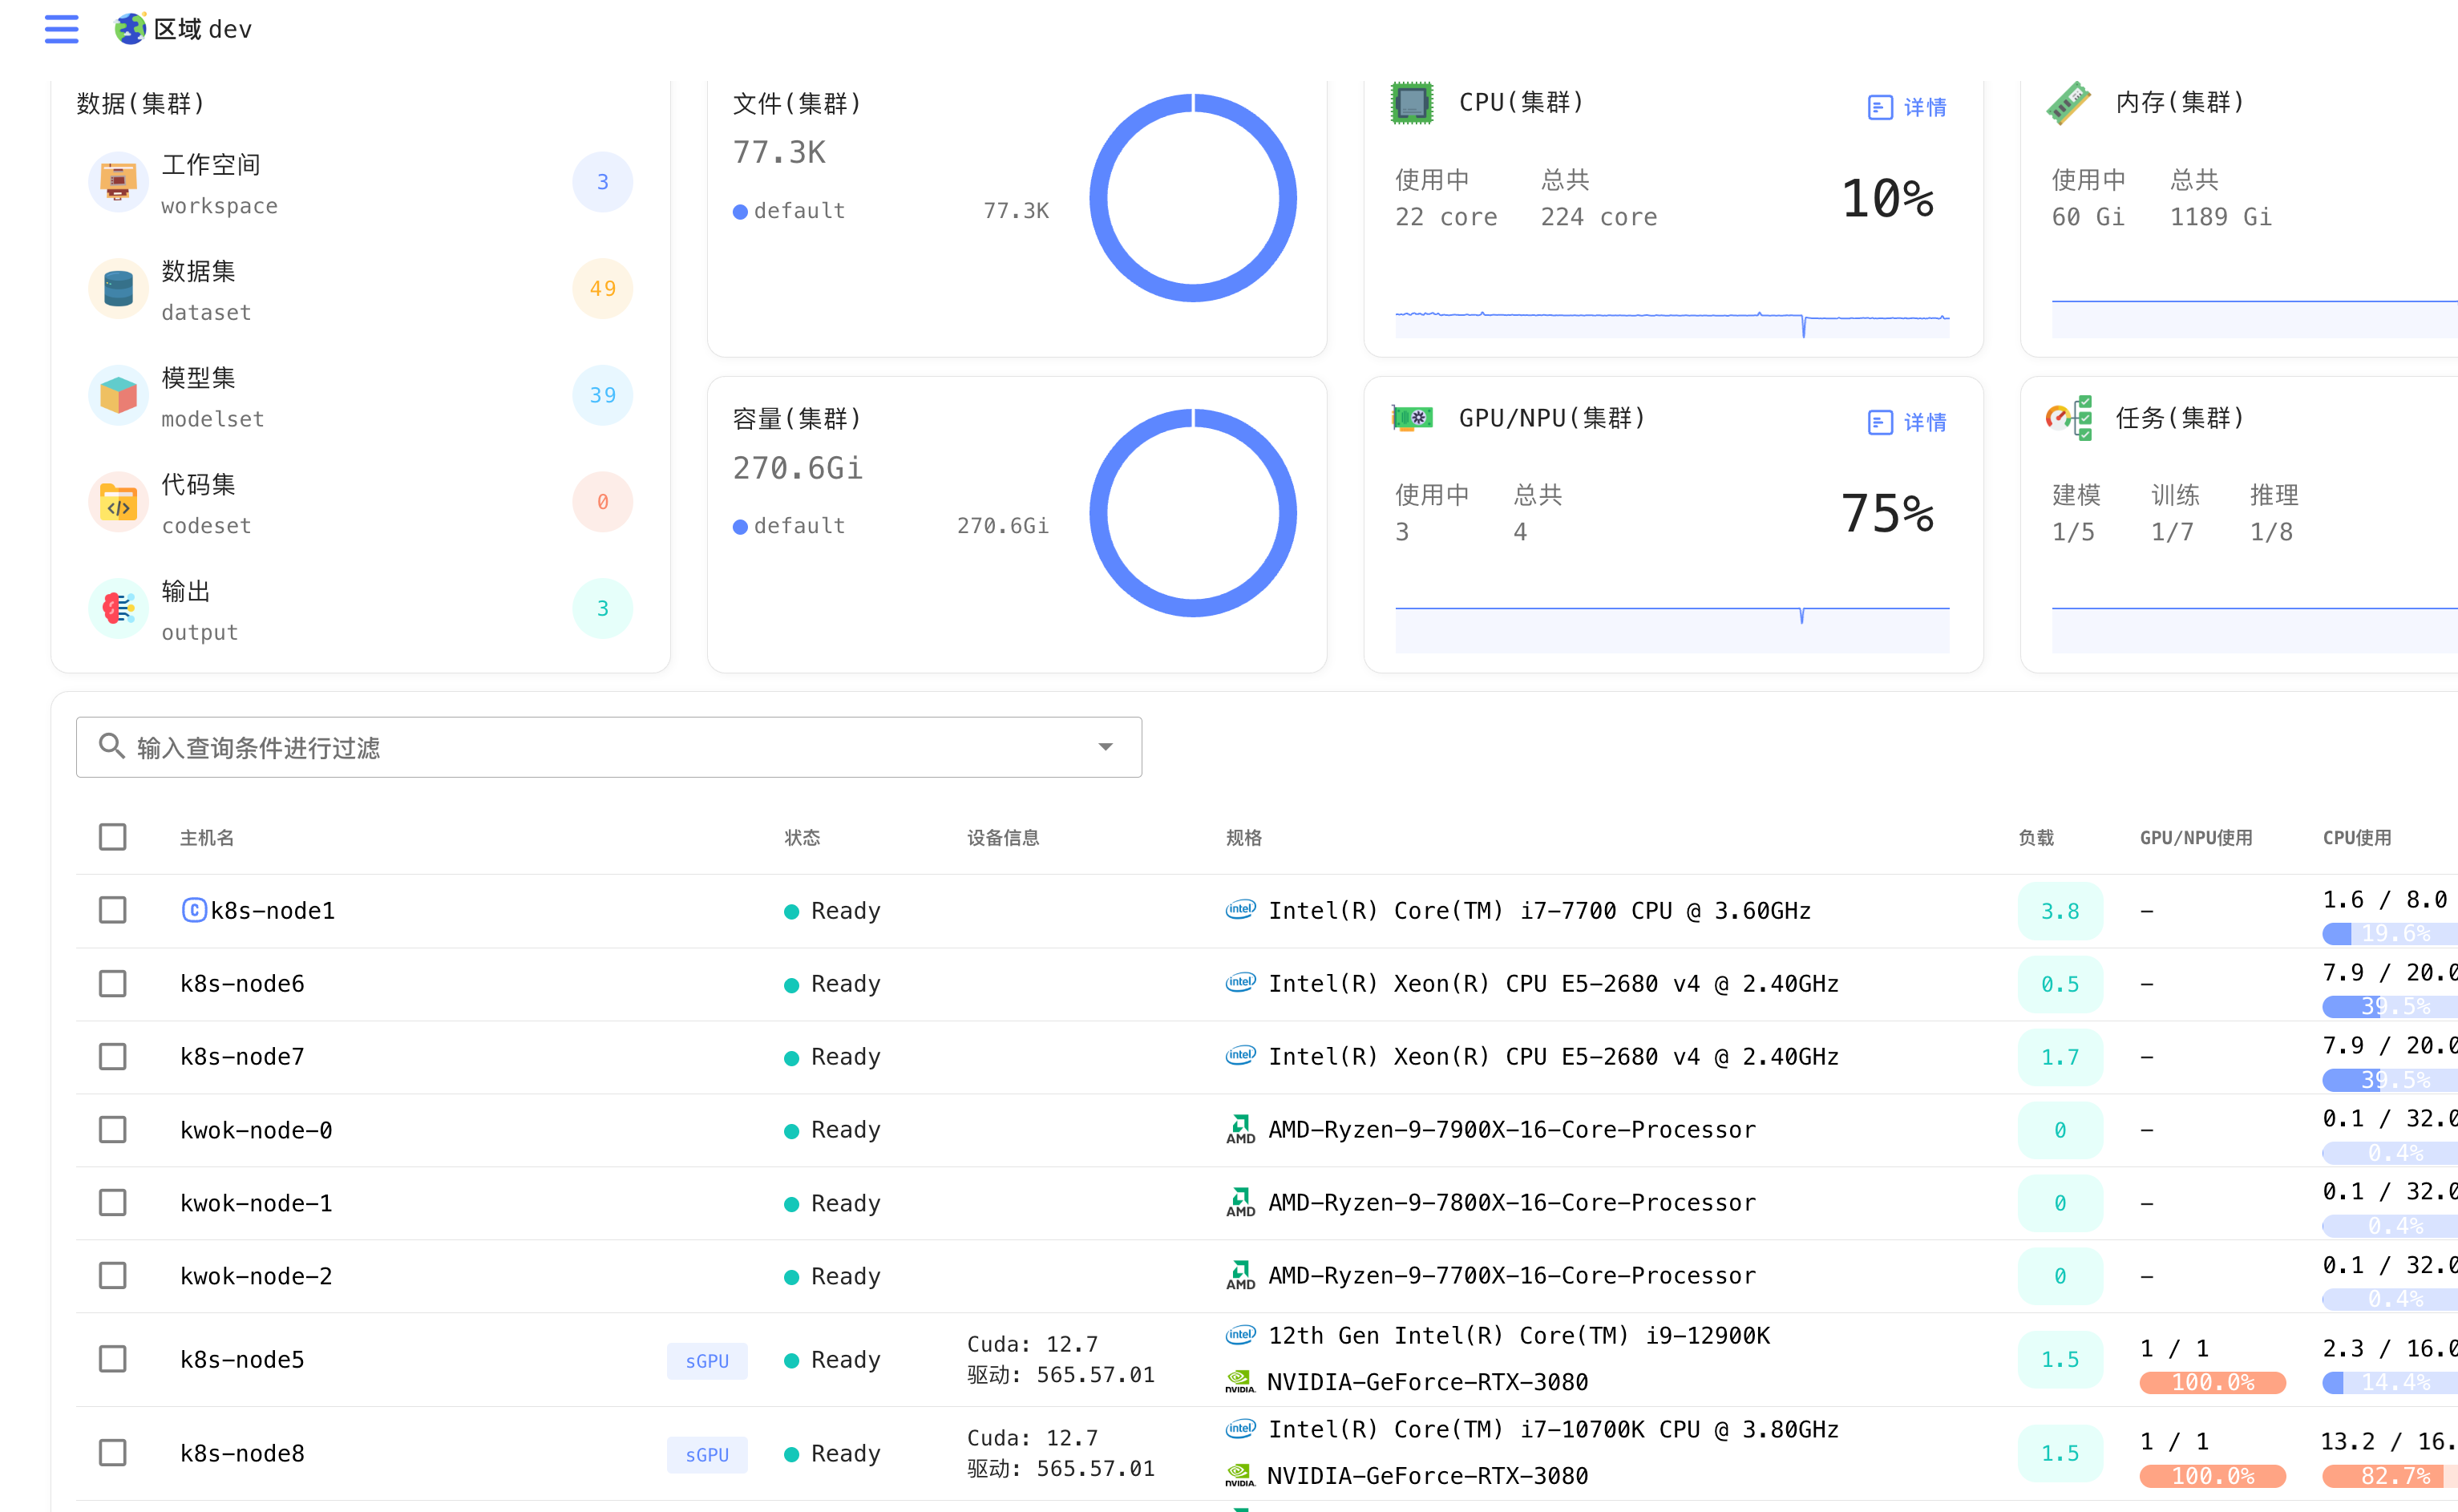
Task: Click the modelset cube icon
Action: tap(118, 395)
